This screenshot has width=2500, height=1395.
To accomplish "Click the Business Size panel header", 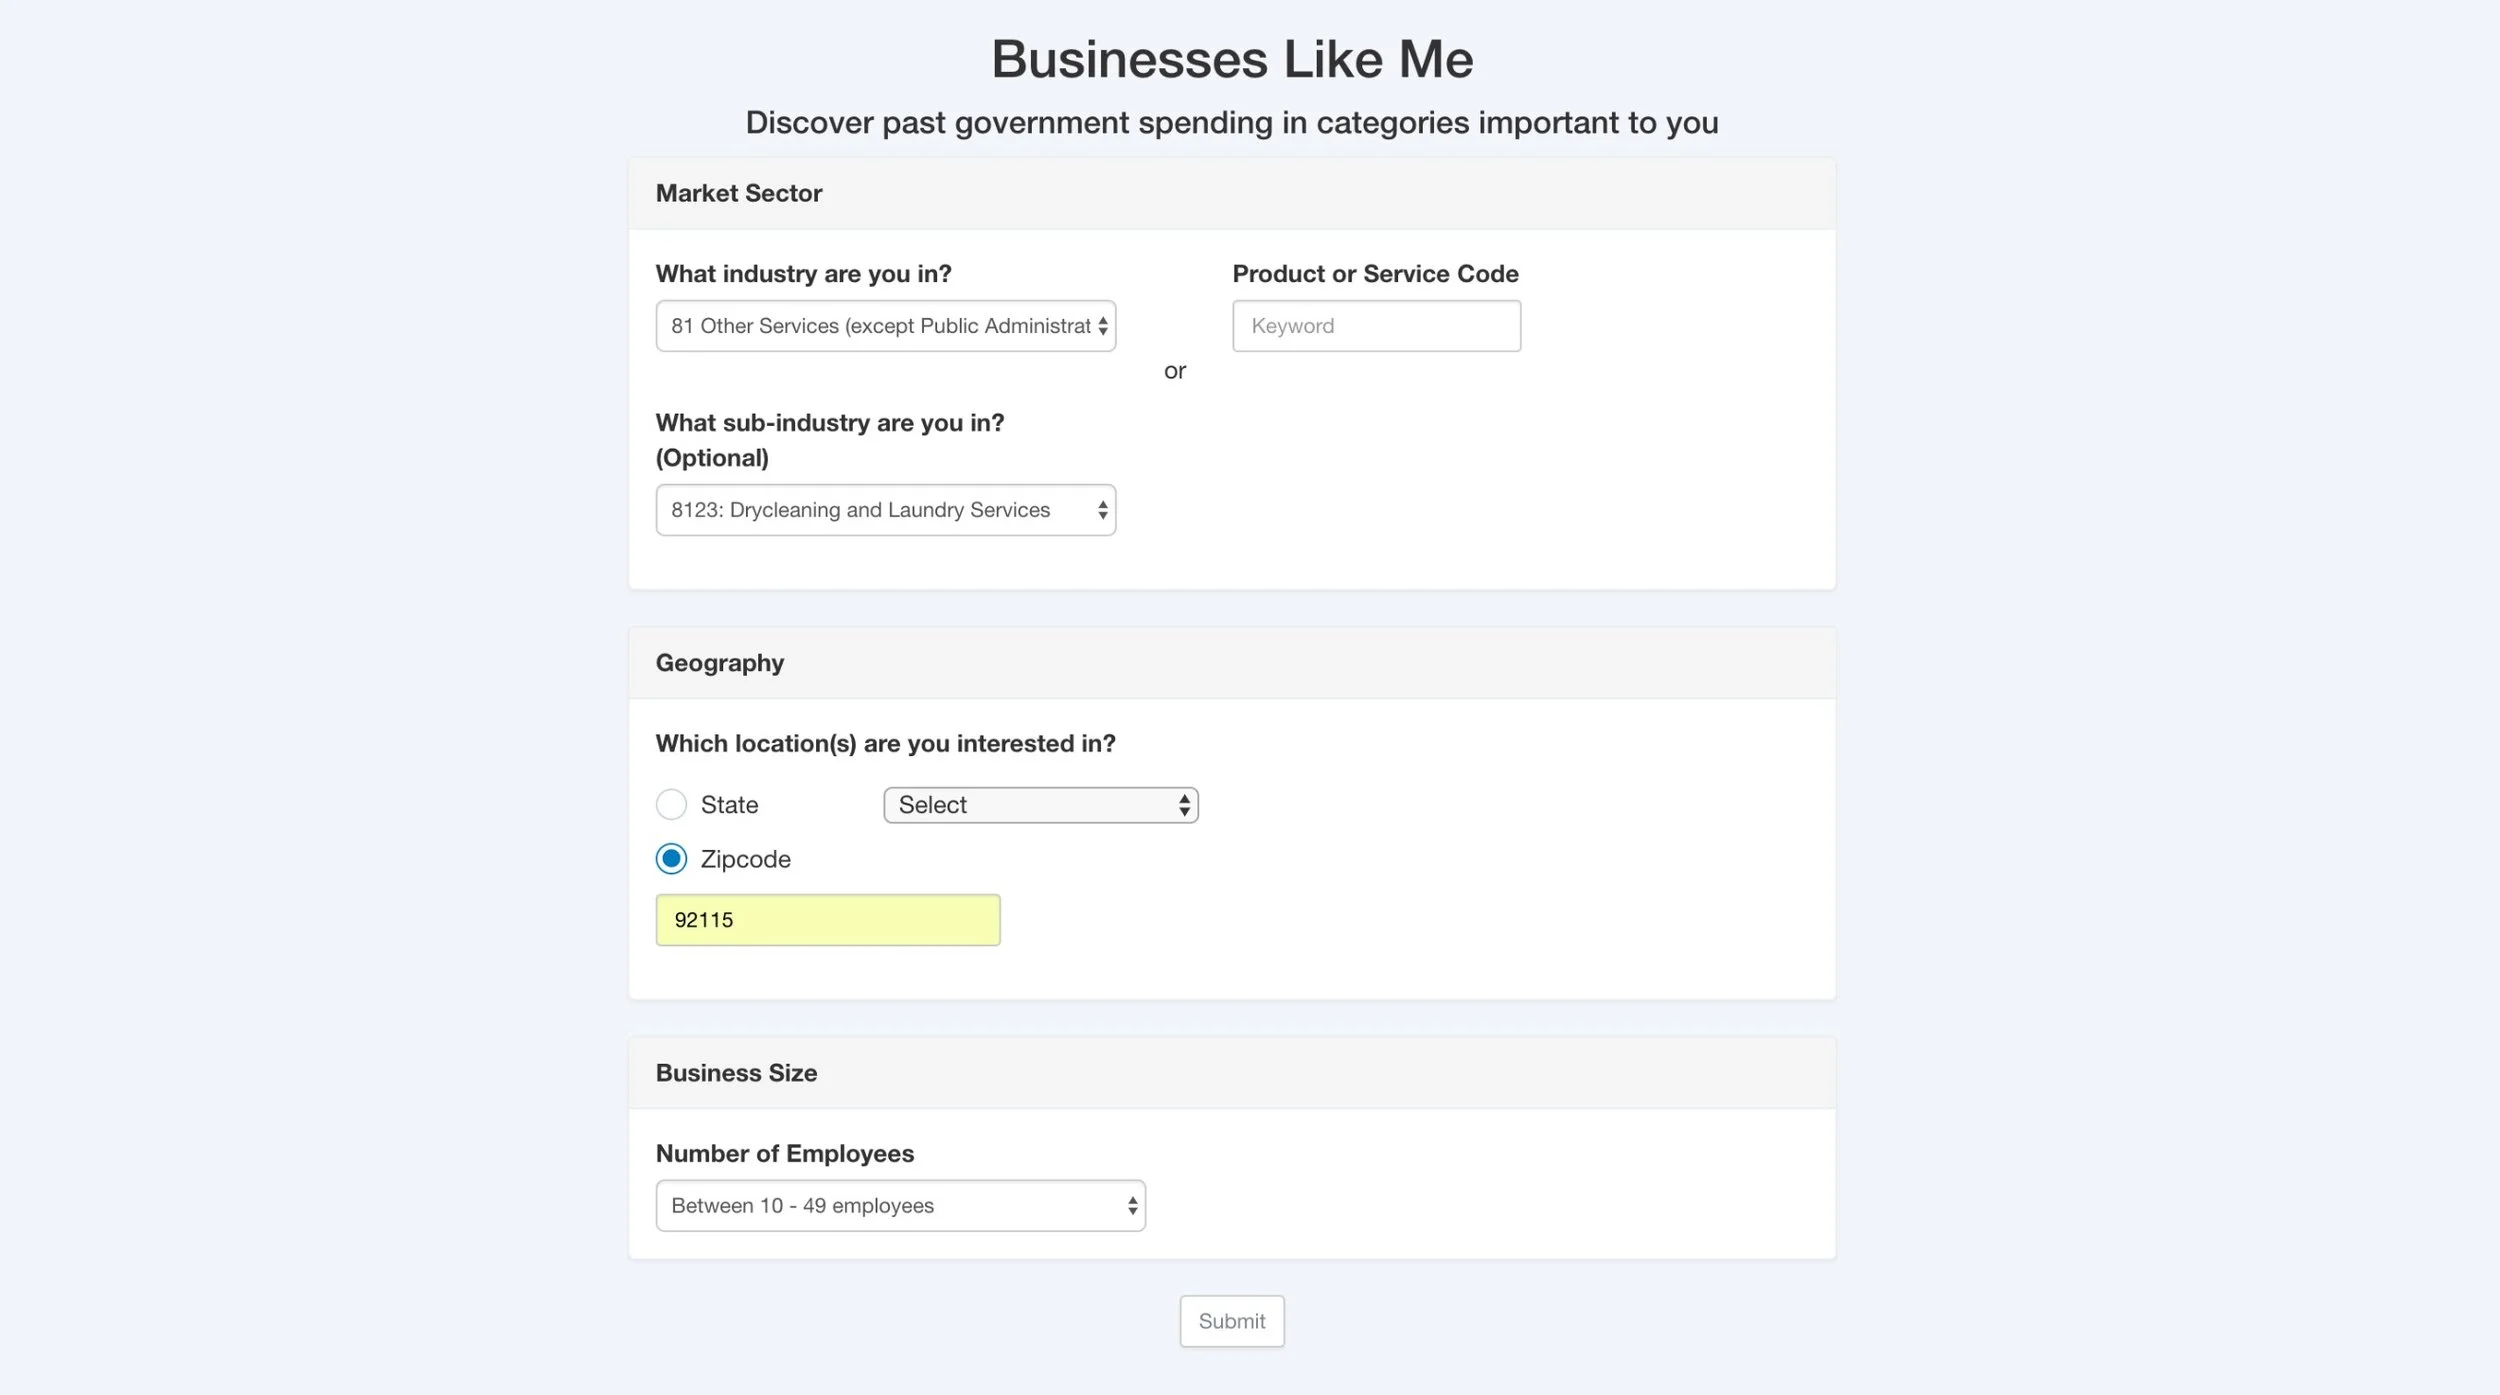I will pyautogui.click(x=1232, y=1073).
